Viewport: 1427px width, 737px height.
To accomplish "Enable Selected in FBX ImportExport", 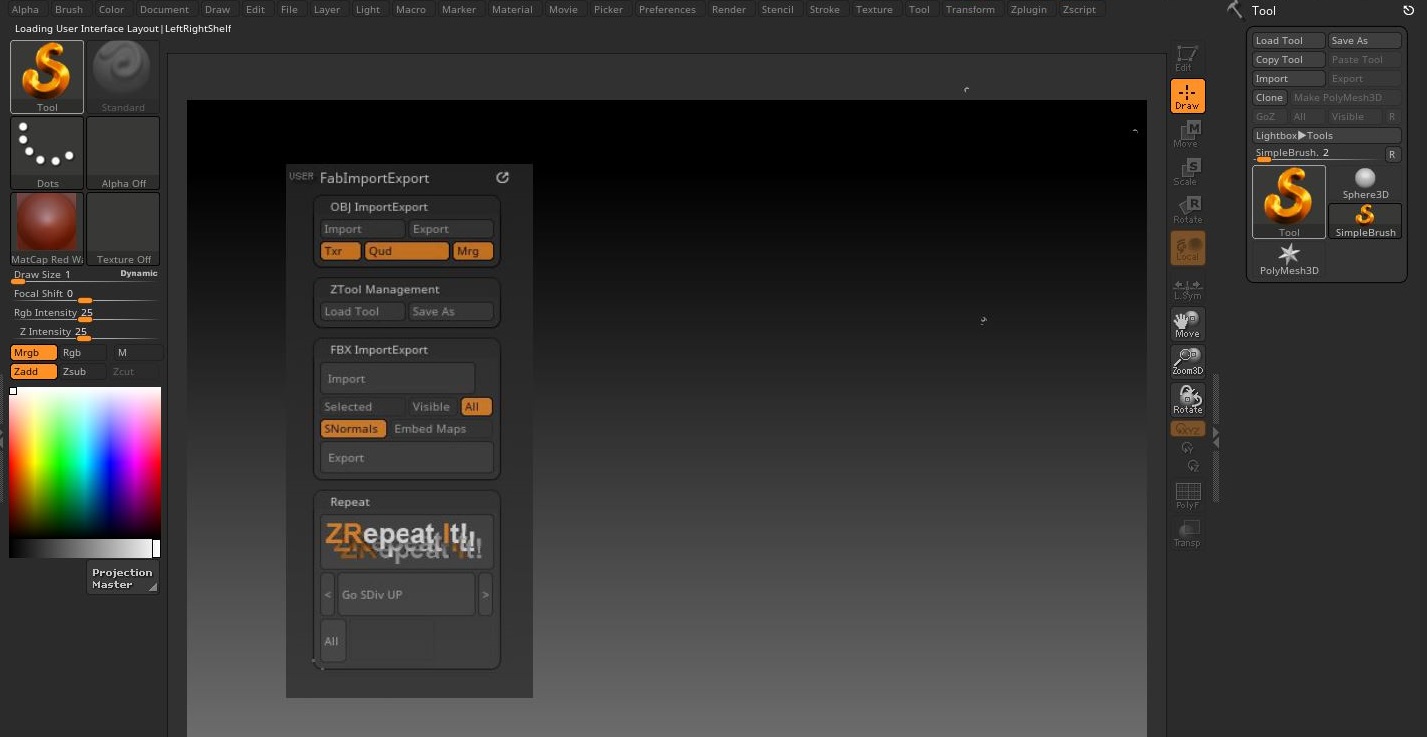I will [363, 407].
